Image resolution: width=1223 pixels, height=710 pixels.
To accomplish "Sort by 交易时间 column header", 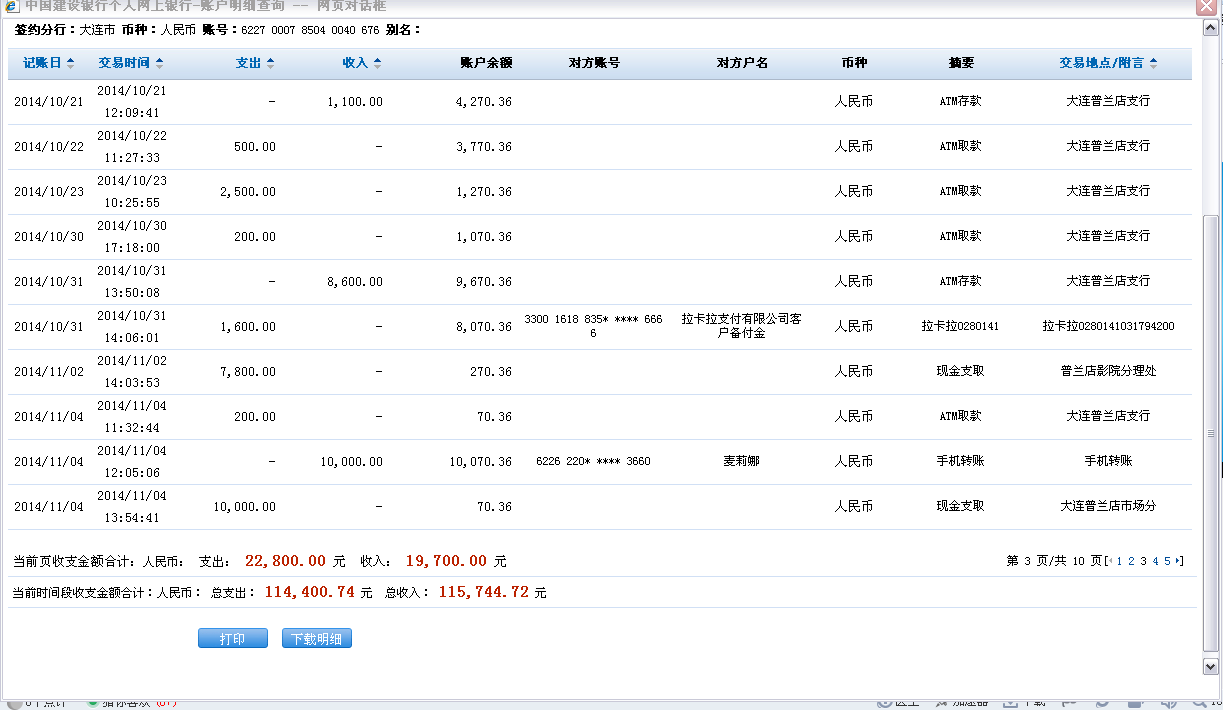I will click(124, 63).
